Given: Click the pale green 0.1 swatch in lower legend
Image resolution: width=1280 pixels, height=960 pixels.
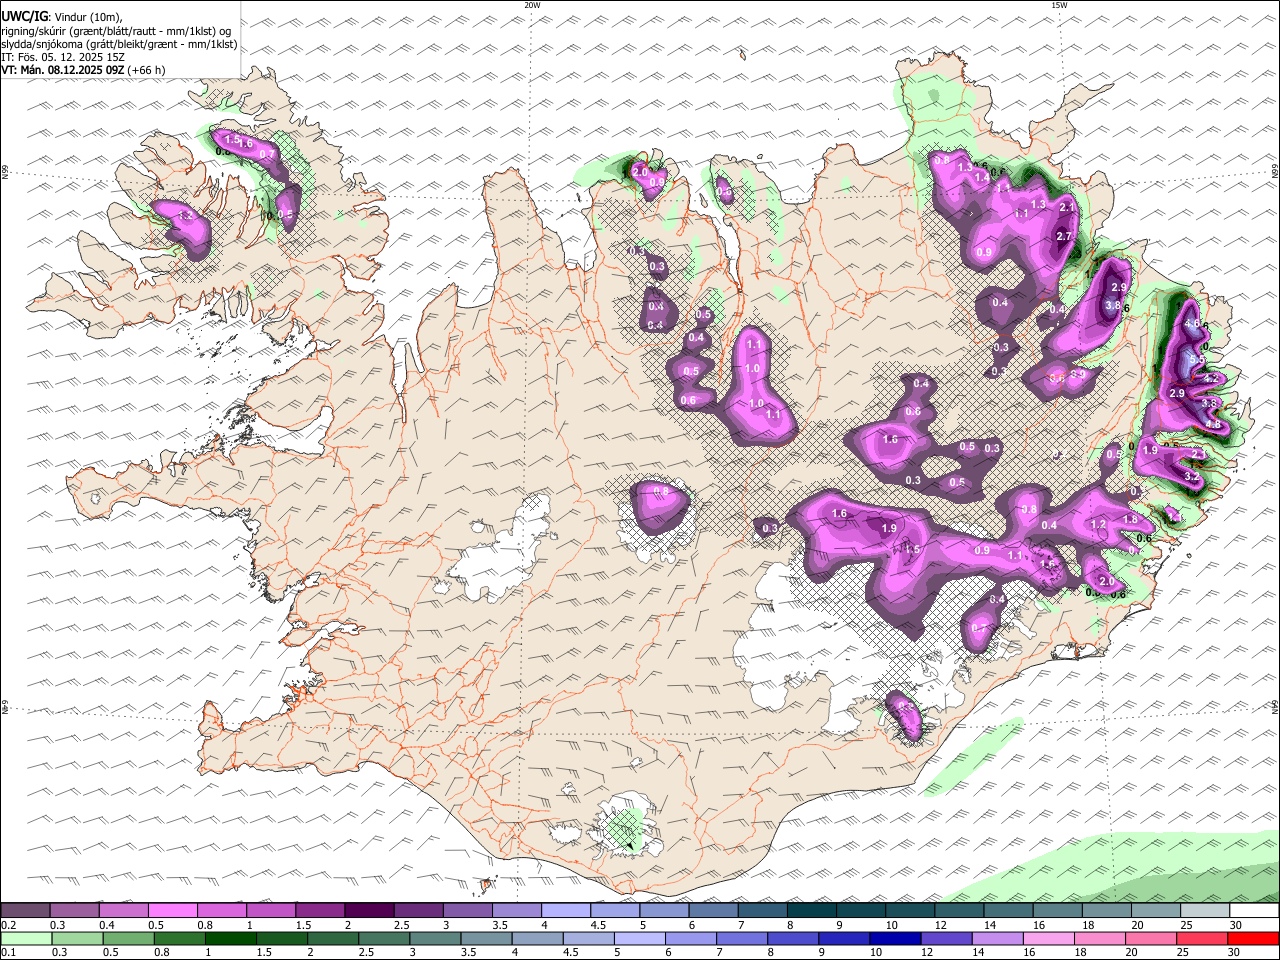Looking at the screenshot, I should (26, 939).
